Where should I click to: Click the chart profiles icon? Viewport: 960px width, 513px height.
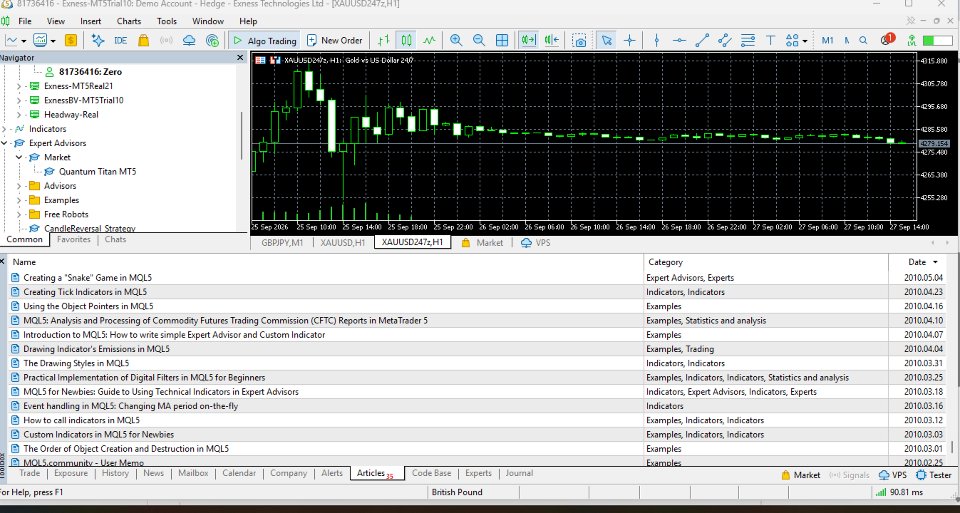pos(40,40)
